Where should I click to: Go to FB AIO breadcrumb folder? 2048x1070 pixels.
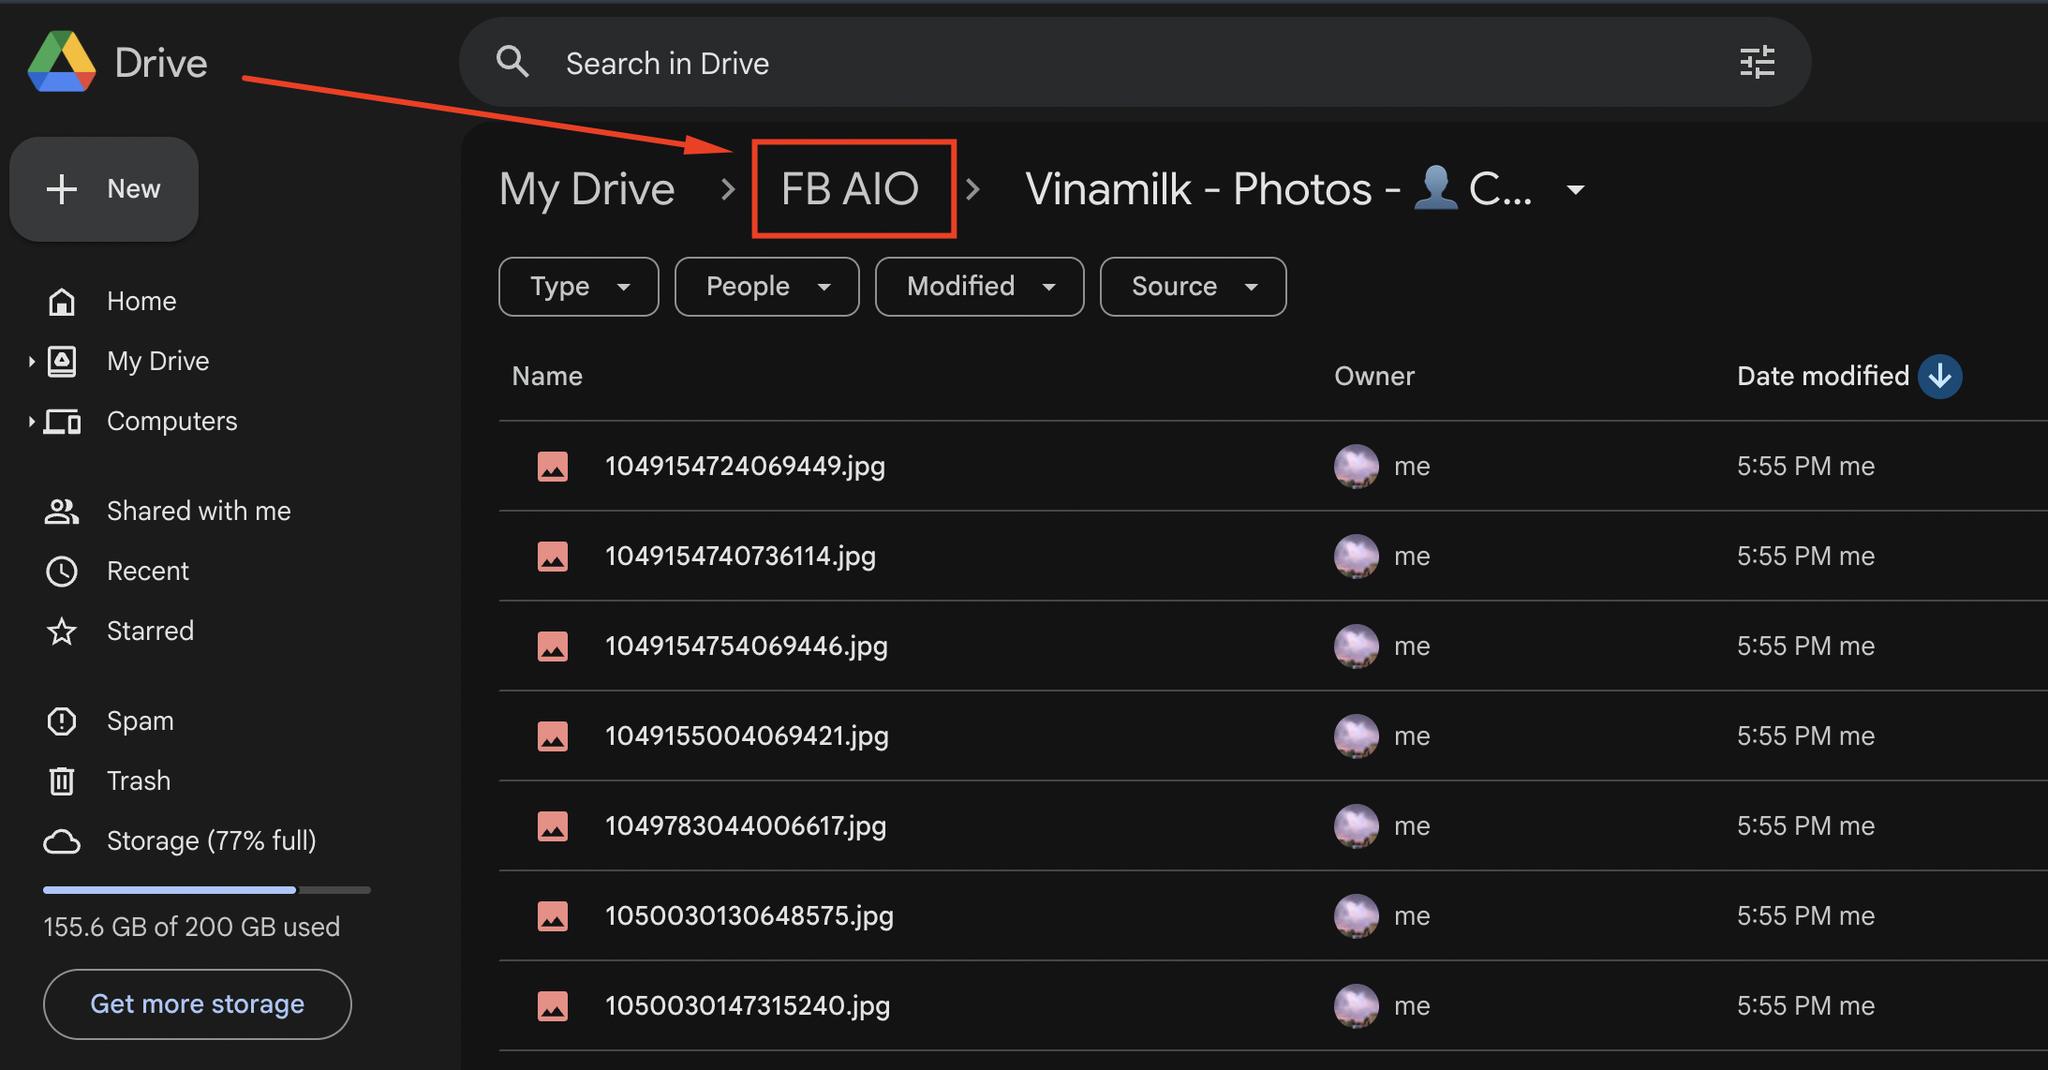(x=850, y=189)
